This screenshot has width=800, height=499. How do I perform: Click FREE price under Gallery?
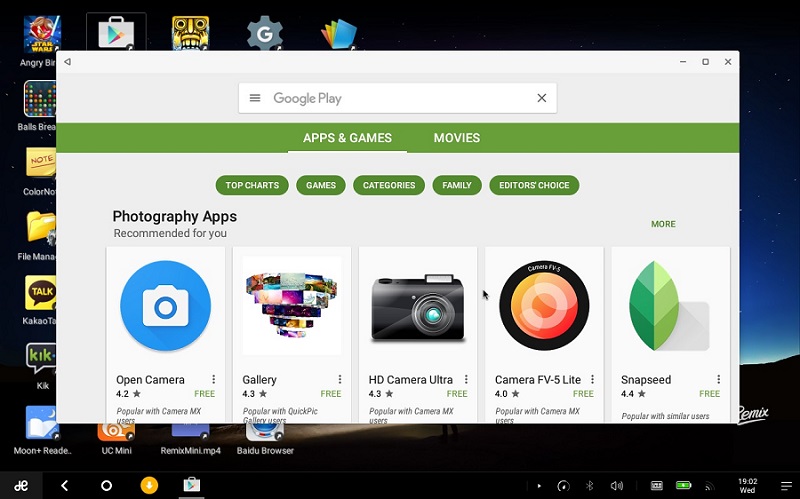click(331, 393)
